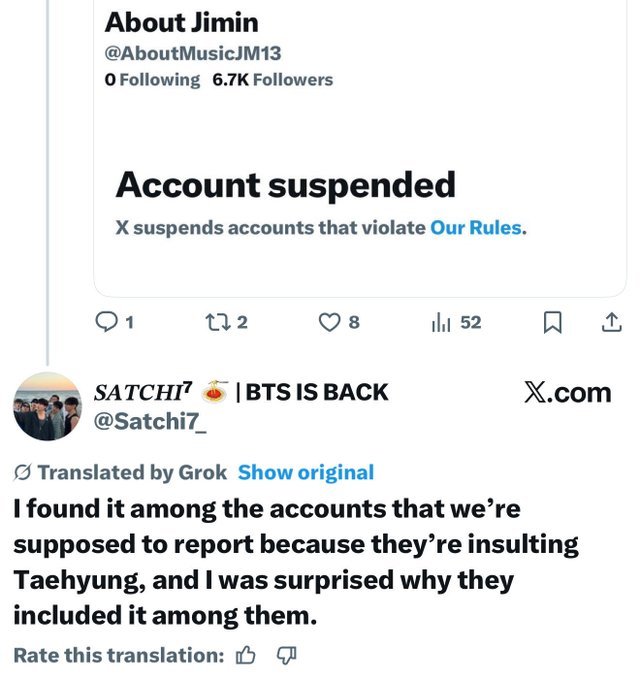
Task: Click the Grok icon beside Translated by
Action: point(22,472)
